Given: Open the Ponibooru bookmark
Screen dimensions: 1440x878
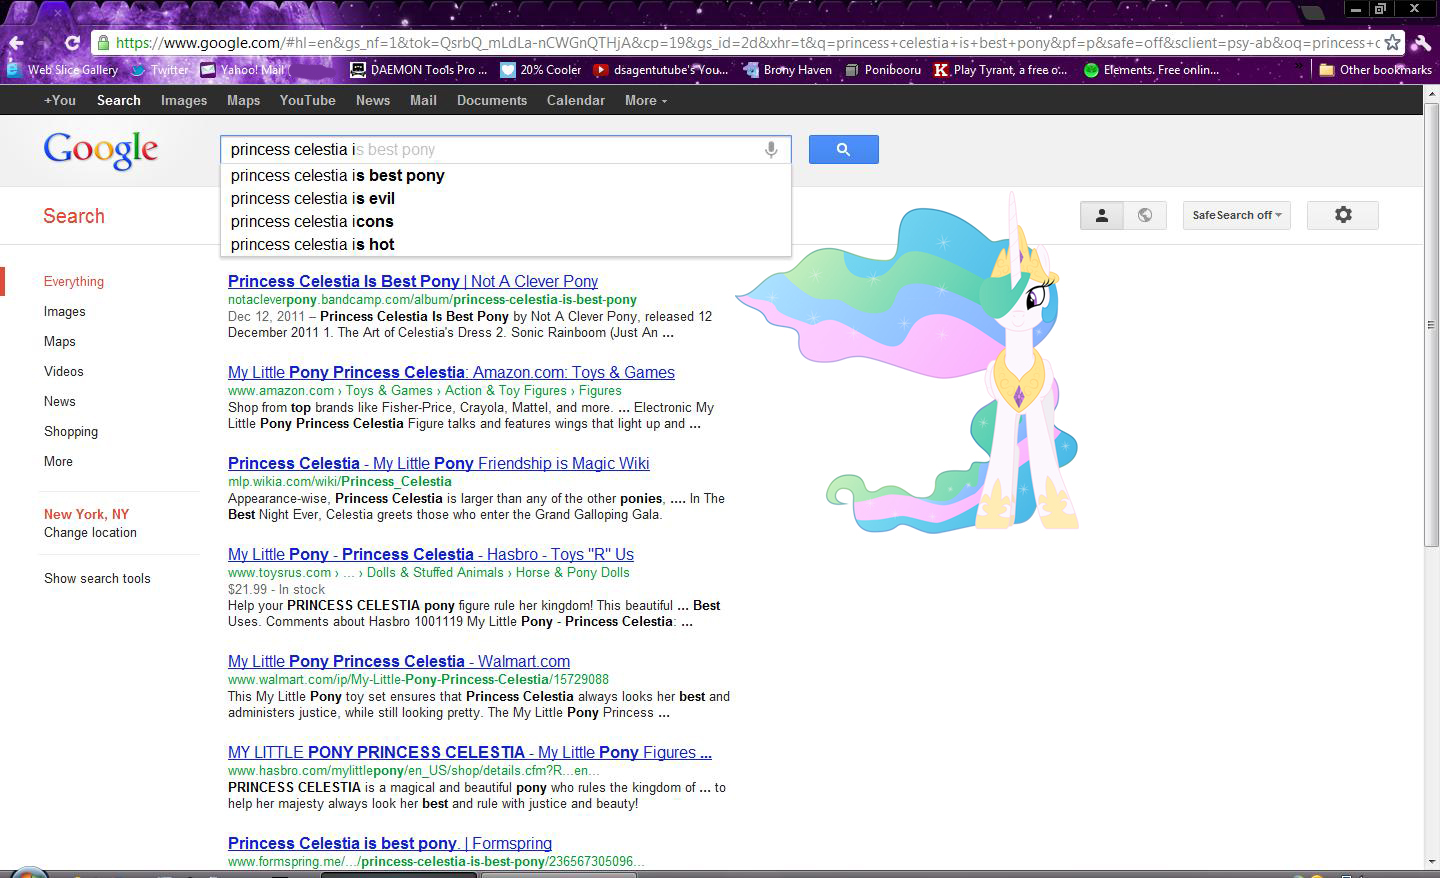Looking at the screenshot, I should pyautogui.click(x=883, y=70).
